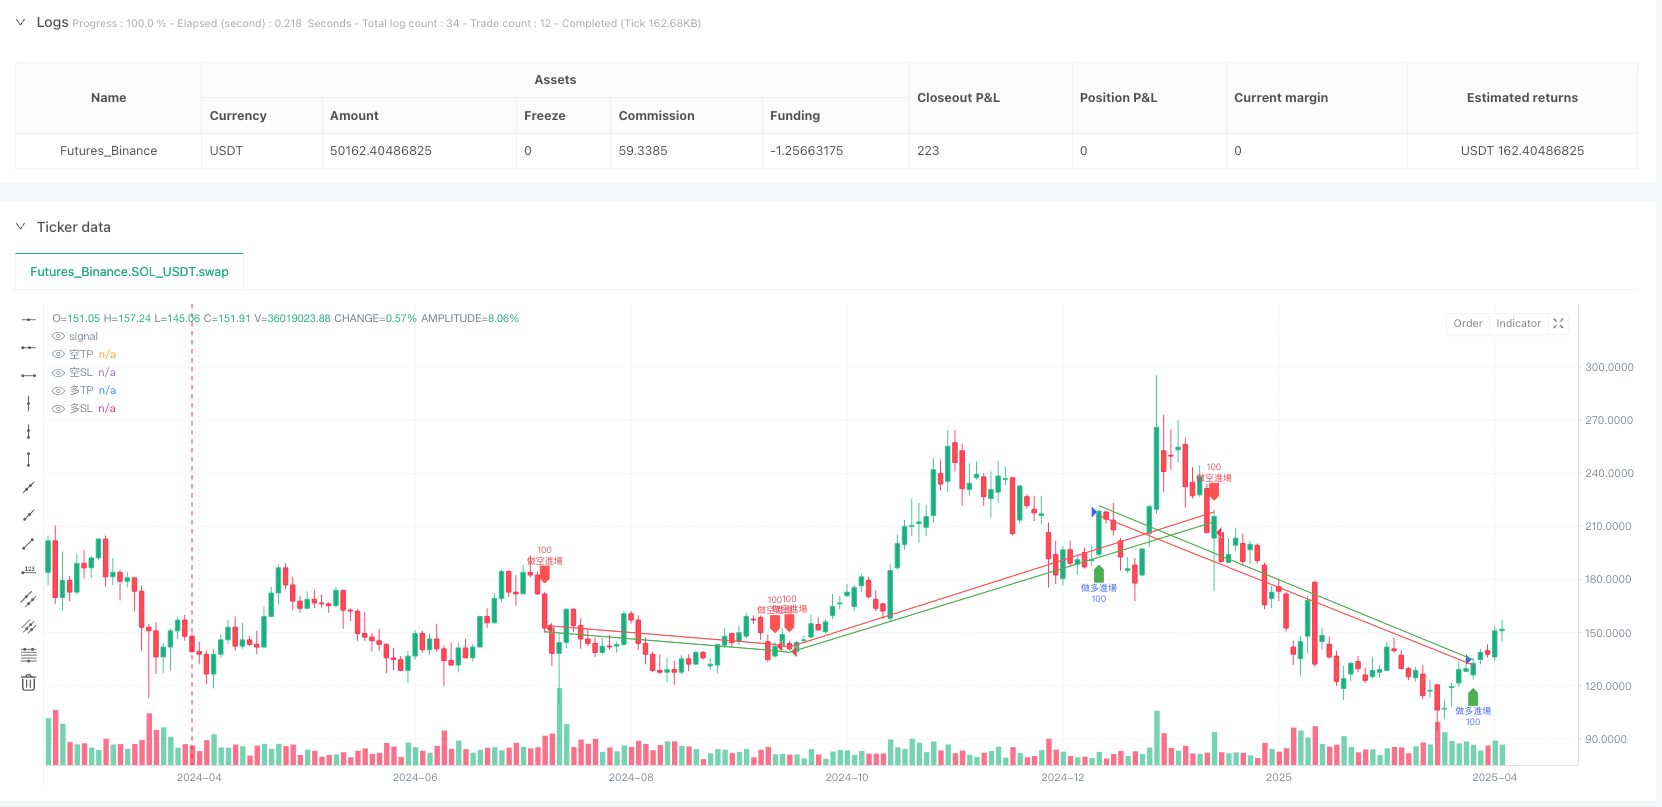Collapse the Logs section chevron
Screen dimensions: 1662x807
click(x=20, y=22)
